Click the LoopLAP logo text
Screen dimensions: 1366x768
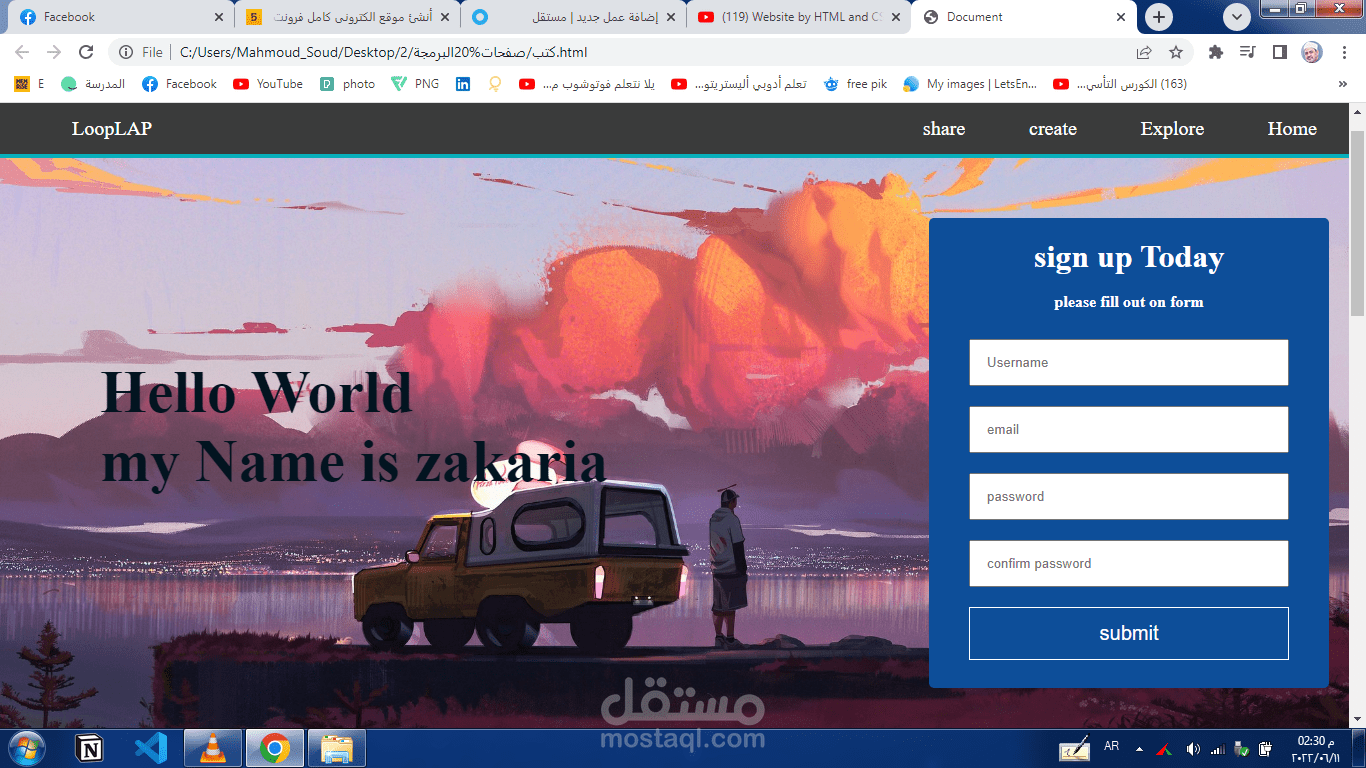[112, 129]
